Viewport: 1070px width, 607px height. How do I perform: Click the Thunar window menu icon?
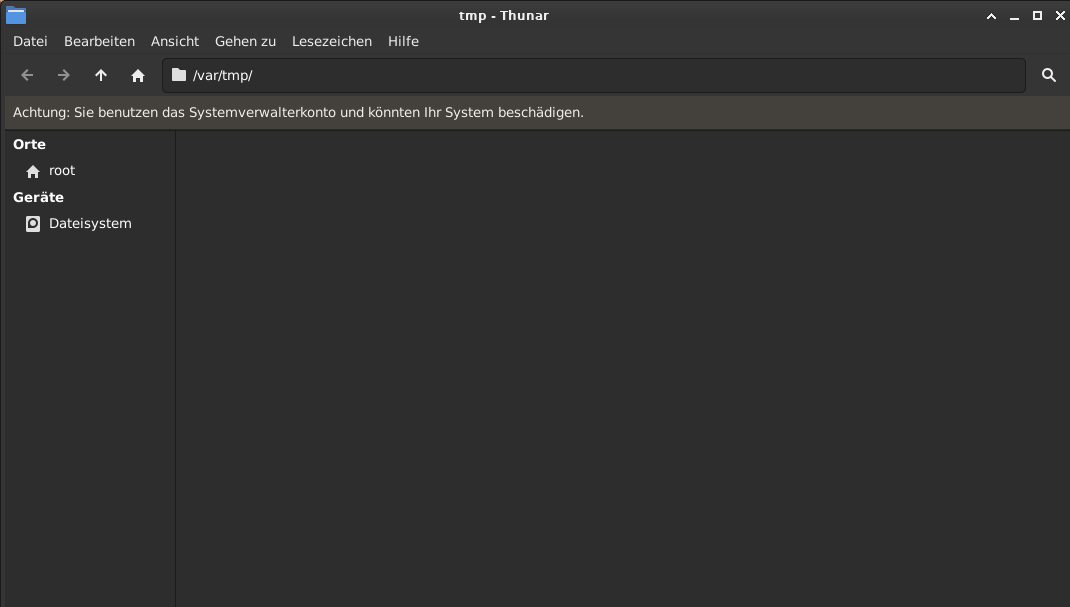click(16, 15)
